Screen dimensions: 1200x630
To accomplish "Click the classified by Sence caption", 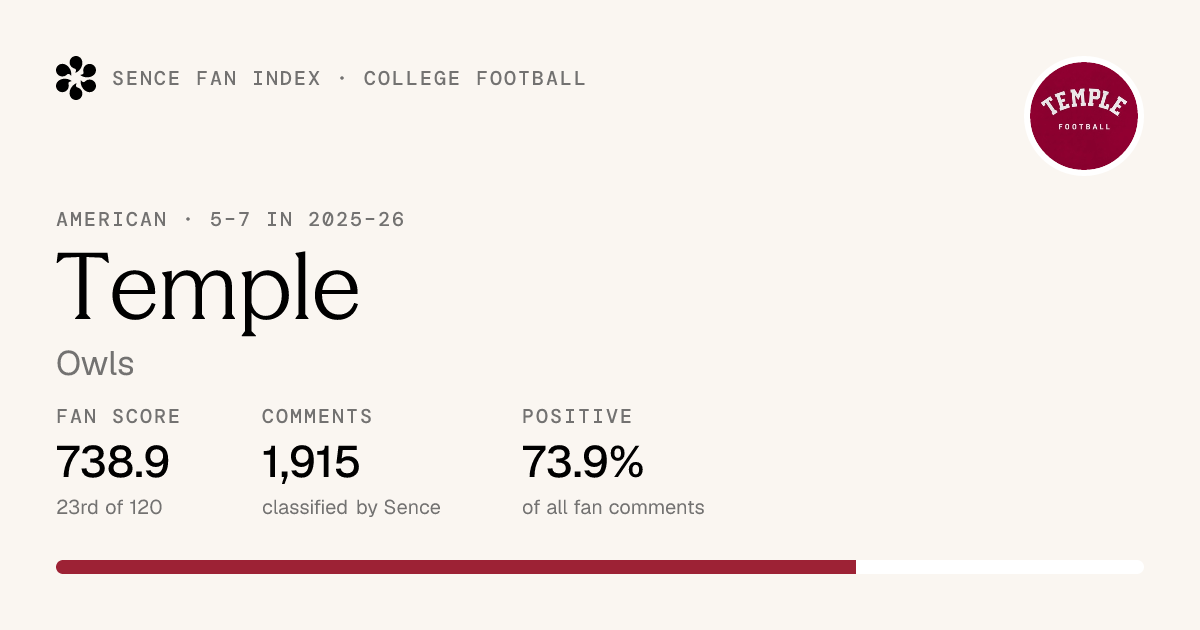I will coord(351,507).
